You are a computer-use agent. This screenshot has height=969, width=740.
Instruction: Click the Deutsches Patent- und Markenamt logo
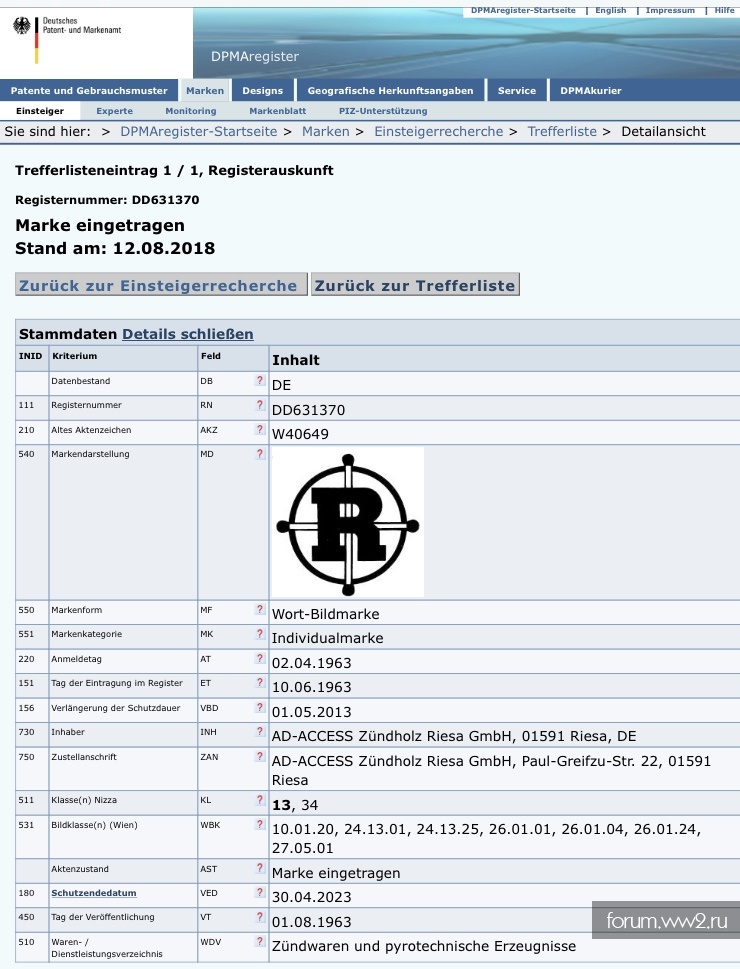click(x=67, y=40)
